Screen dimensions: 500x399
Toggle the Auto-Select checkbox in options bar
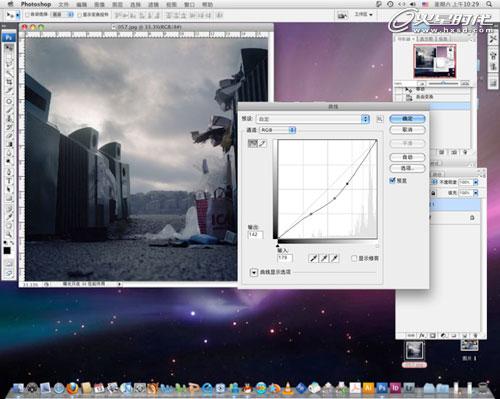pyautogui.click(x=28, y=14)
